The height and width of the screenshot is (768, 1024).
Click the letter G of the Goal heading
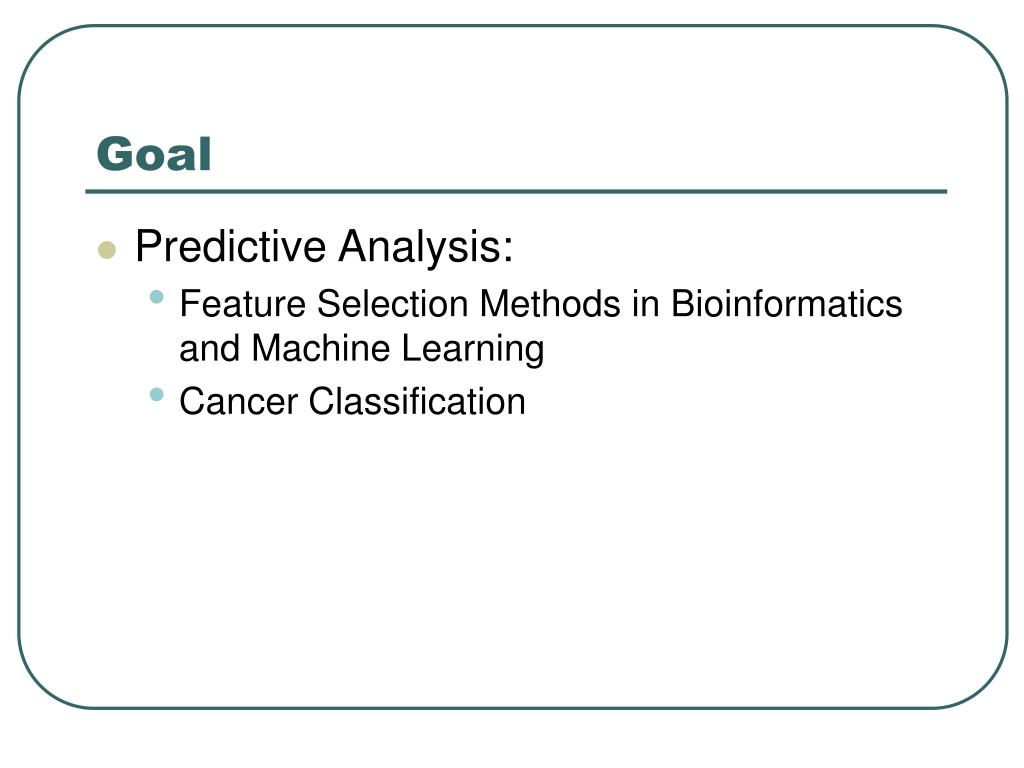pos(112,154)
